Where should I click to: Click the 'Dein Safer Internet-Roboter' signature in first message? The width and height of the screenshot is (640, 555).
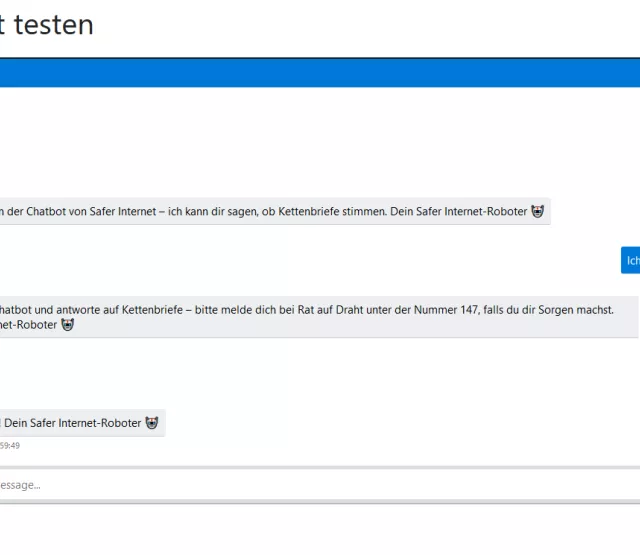(x=454, y=211)
